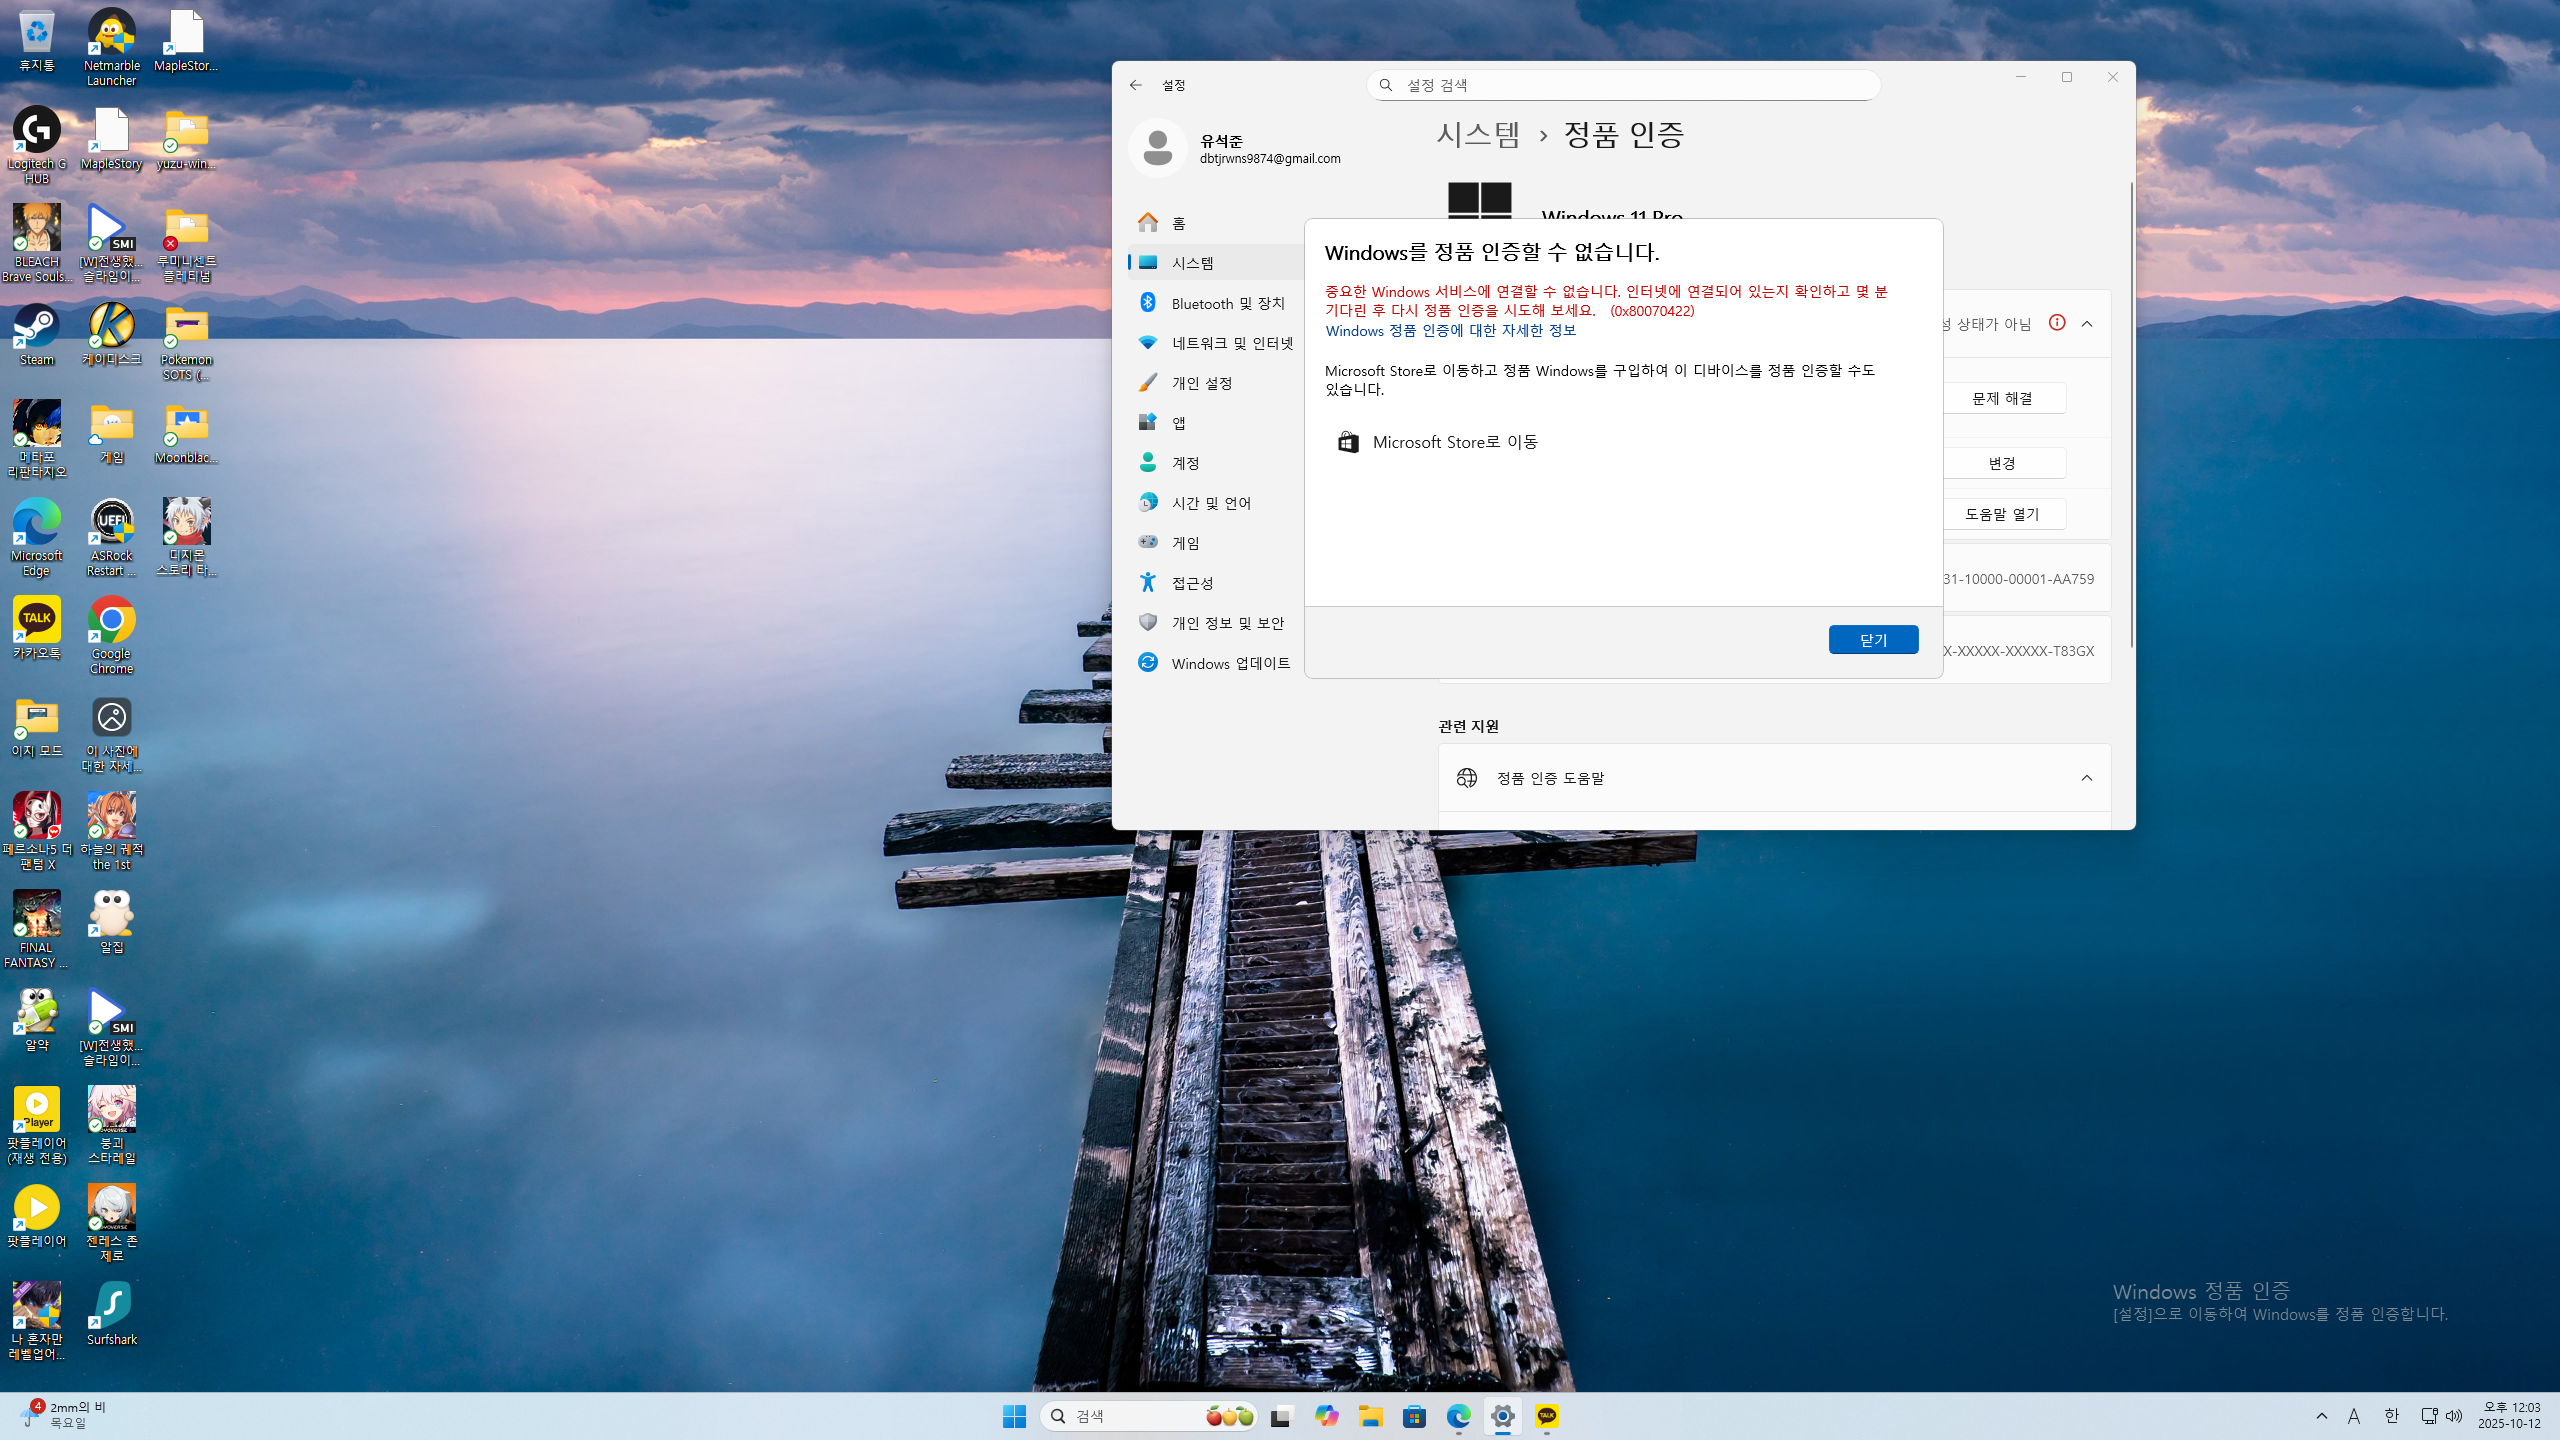Viewport: 2560px width, 1440px height.
Task: Open 네트워크 및 인터넷 settings
Action: pos(1214,343)
